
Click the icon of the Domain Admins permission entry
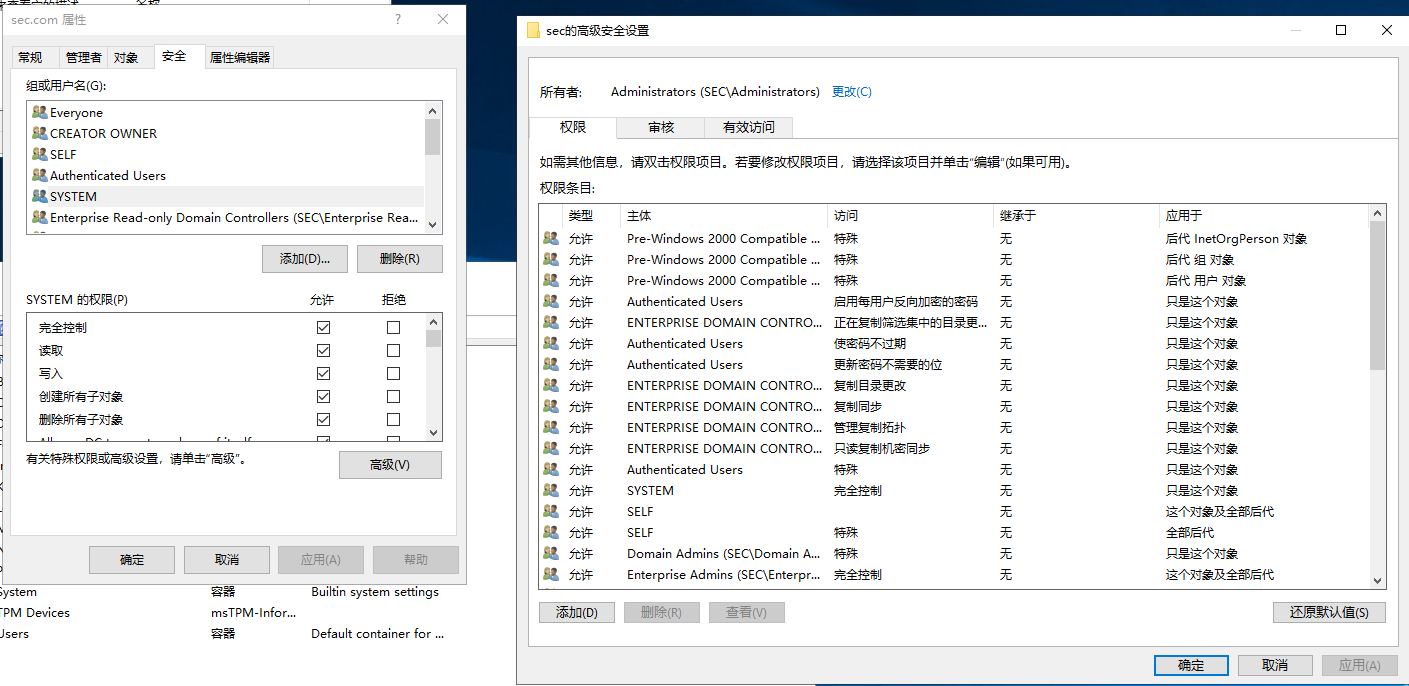point(551,554)
